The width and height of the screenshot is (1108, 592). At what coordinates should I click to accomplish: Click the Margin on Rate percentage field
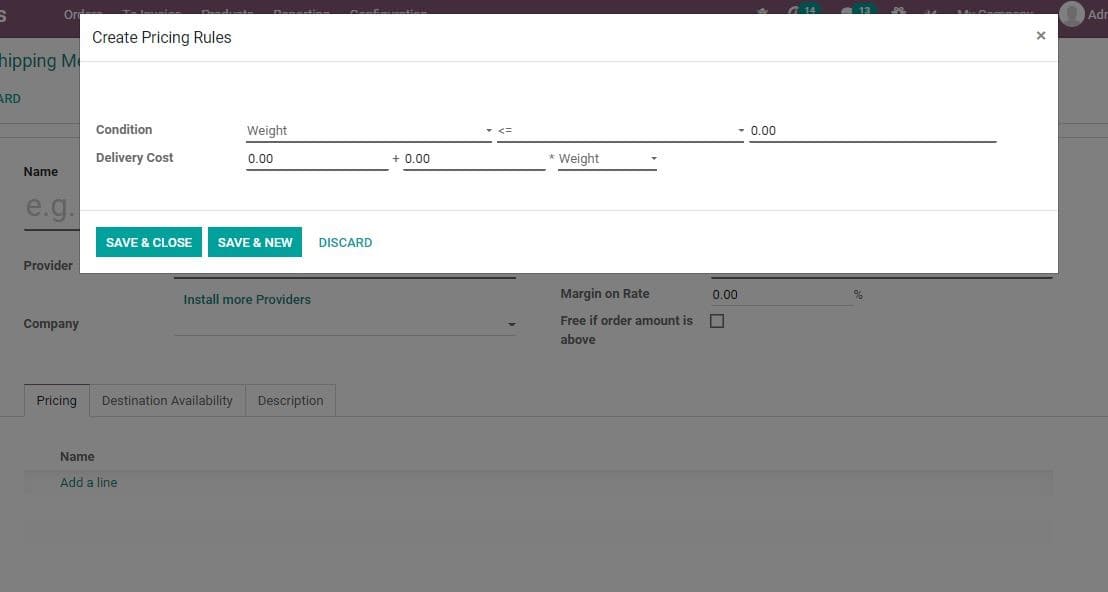pyautogui.click(x=780, y=294)
